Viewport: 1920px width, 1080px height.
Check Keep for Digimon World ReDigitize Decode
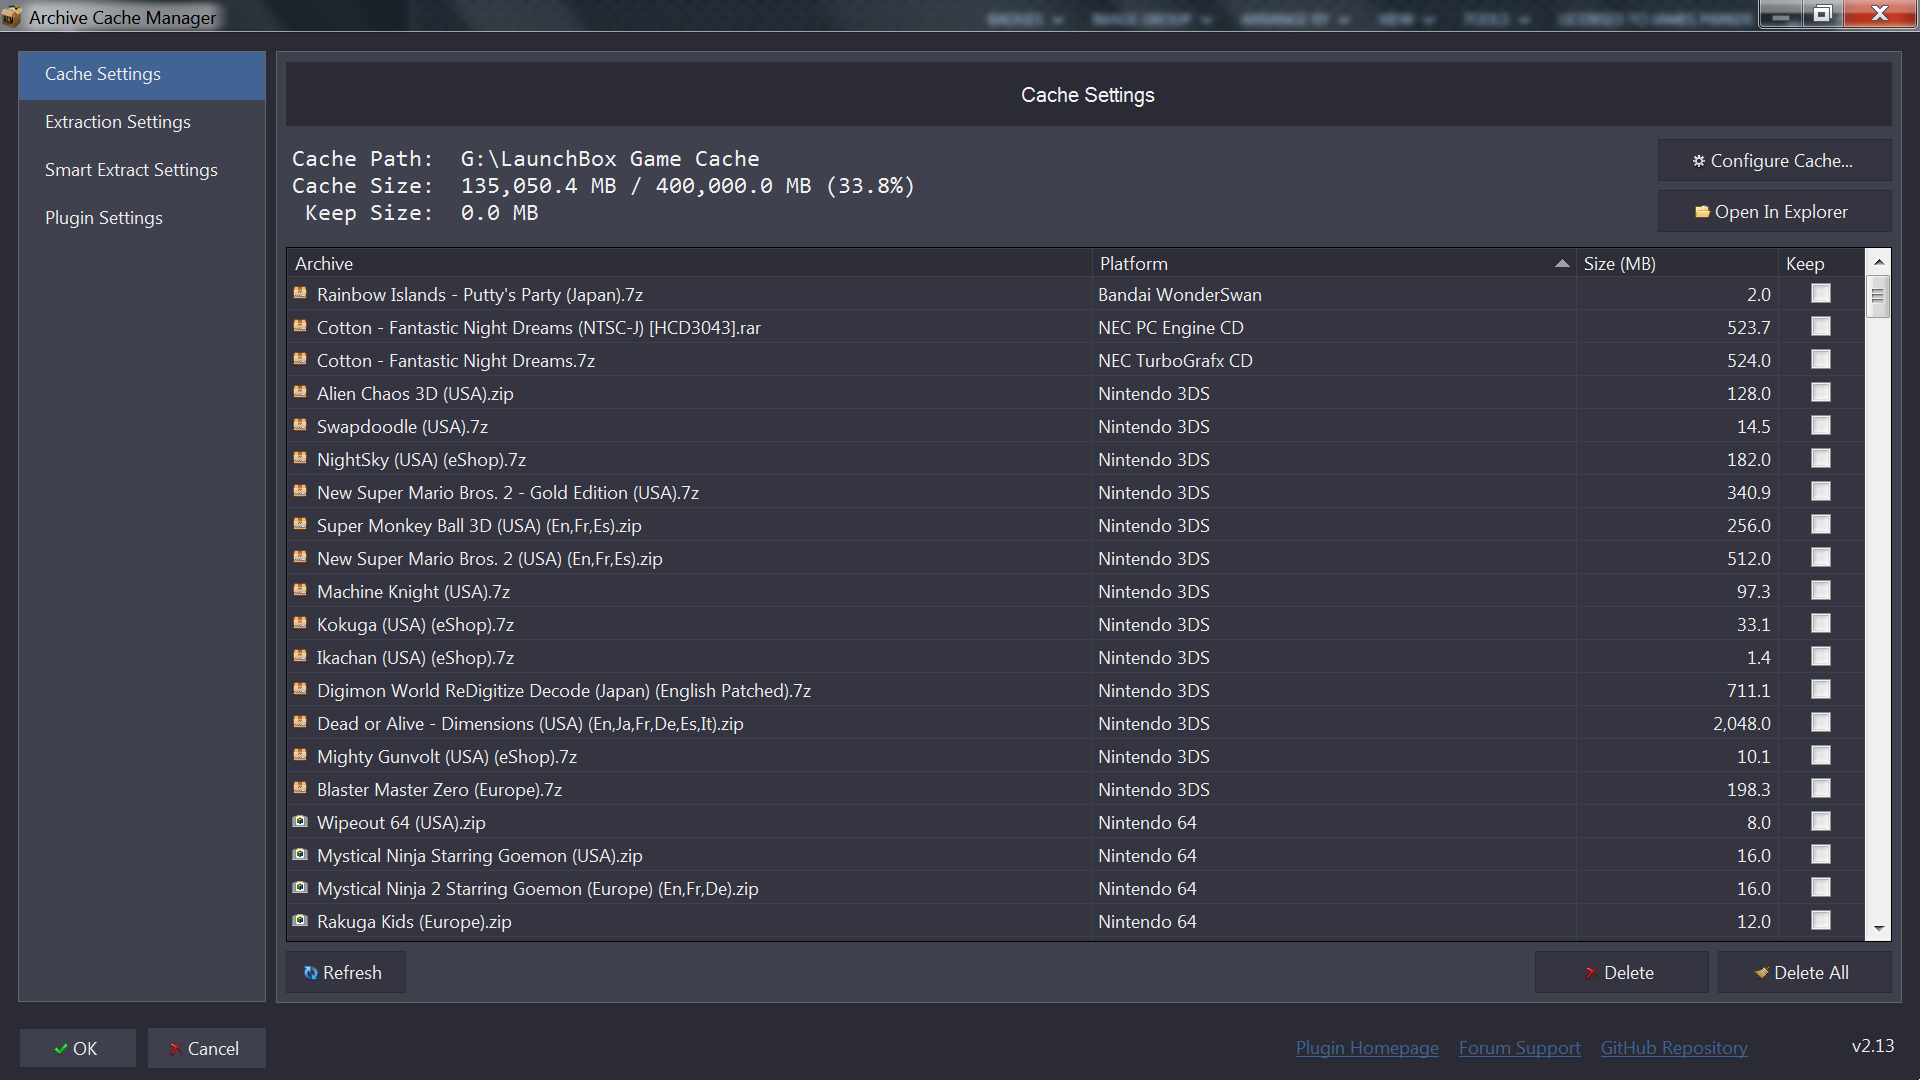(1821, 689)
